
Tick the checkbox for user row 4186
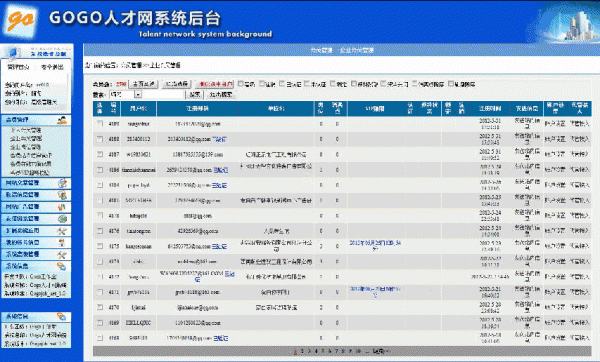click(x=100, y=170)
